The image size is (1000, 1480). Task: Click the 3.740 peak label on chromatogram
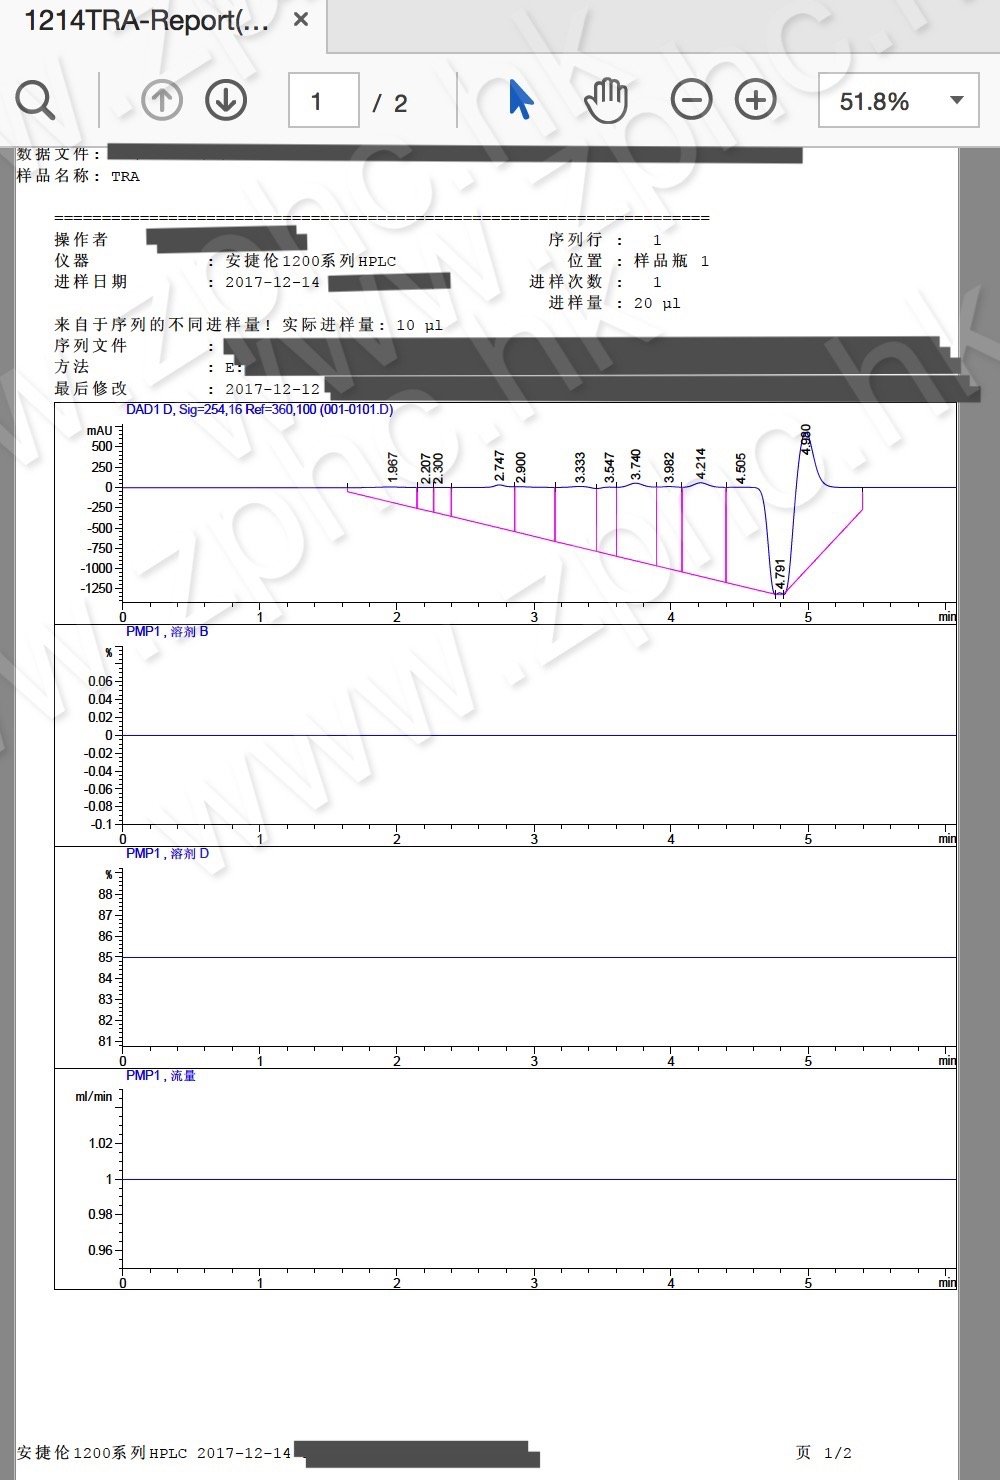click(636, 464)
